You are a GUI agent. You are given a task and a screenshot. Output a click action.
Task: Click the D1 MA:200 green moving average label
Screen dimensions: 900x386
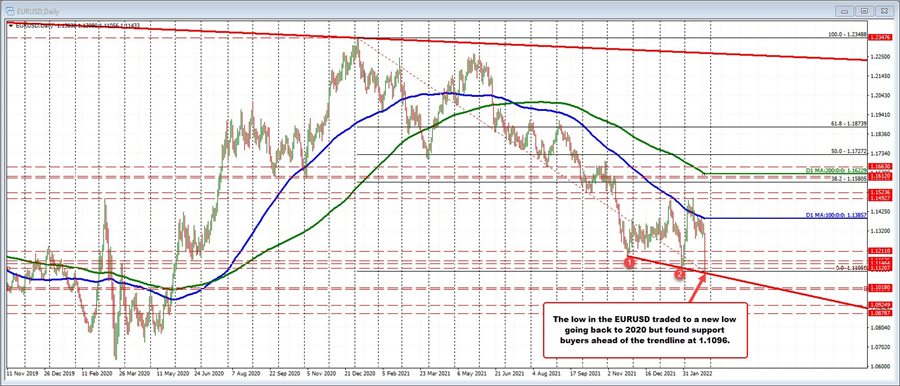pos(836,171)
